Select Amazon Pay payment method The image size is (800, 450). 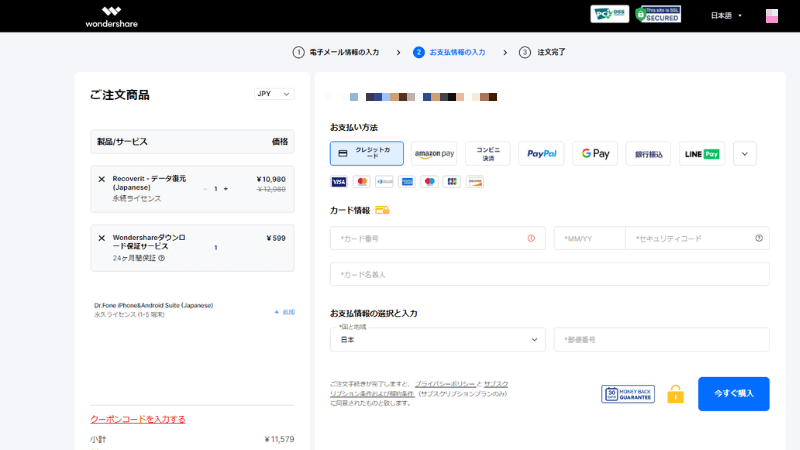[x=434, y=154]
